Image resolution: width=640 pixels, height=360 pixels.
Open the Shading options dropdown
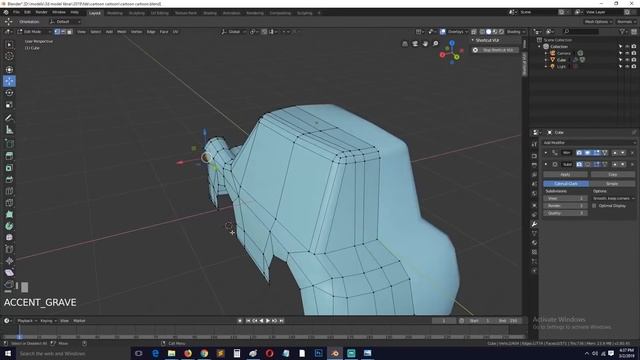click(x=516, y=32)
